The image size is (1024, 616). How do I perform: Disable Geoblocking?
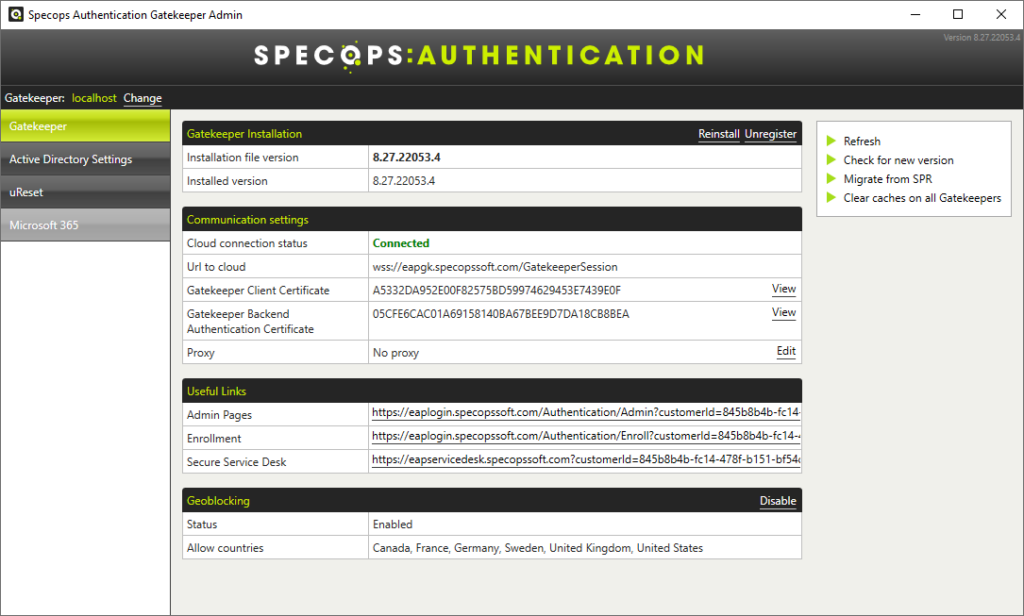tap(778, 501)
